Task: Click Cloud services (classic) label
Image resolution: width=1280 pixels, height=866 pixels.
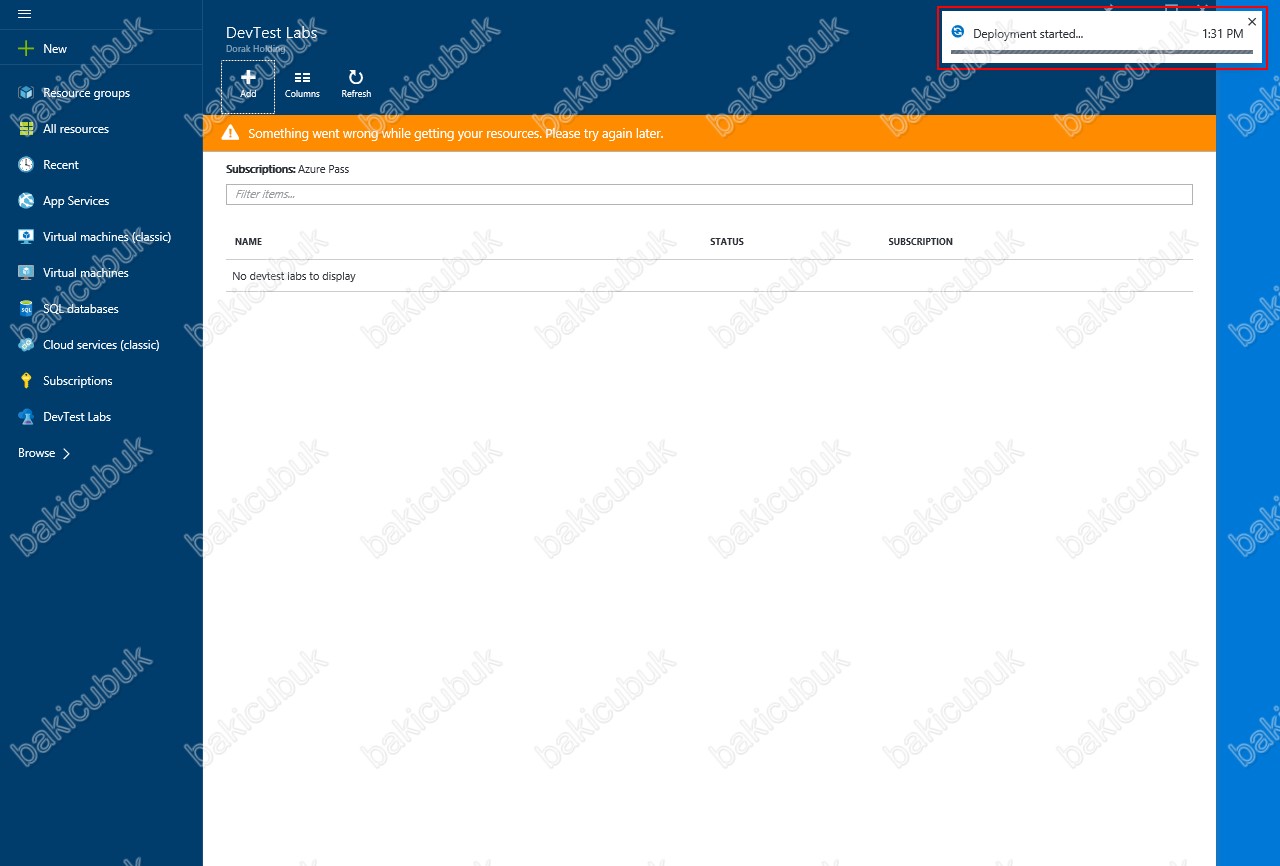Action: (x=101, y=345)
